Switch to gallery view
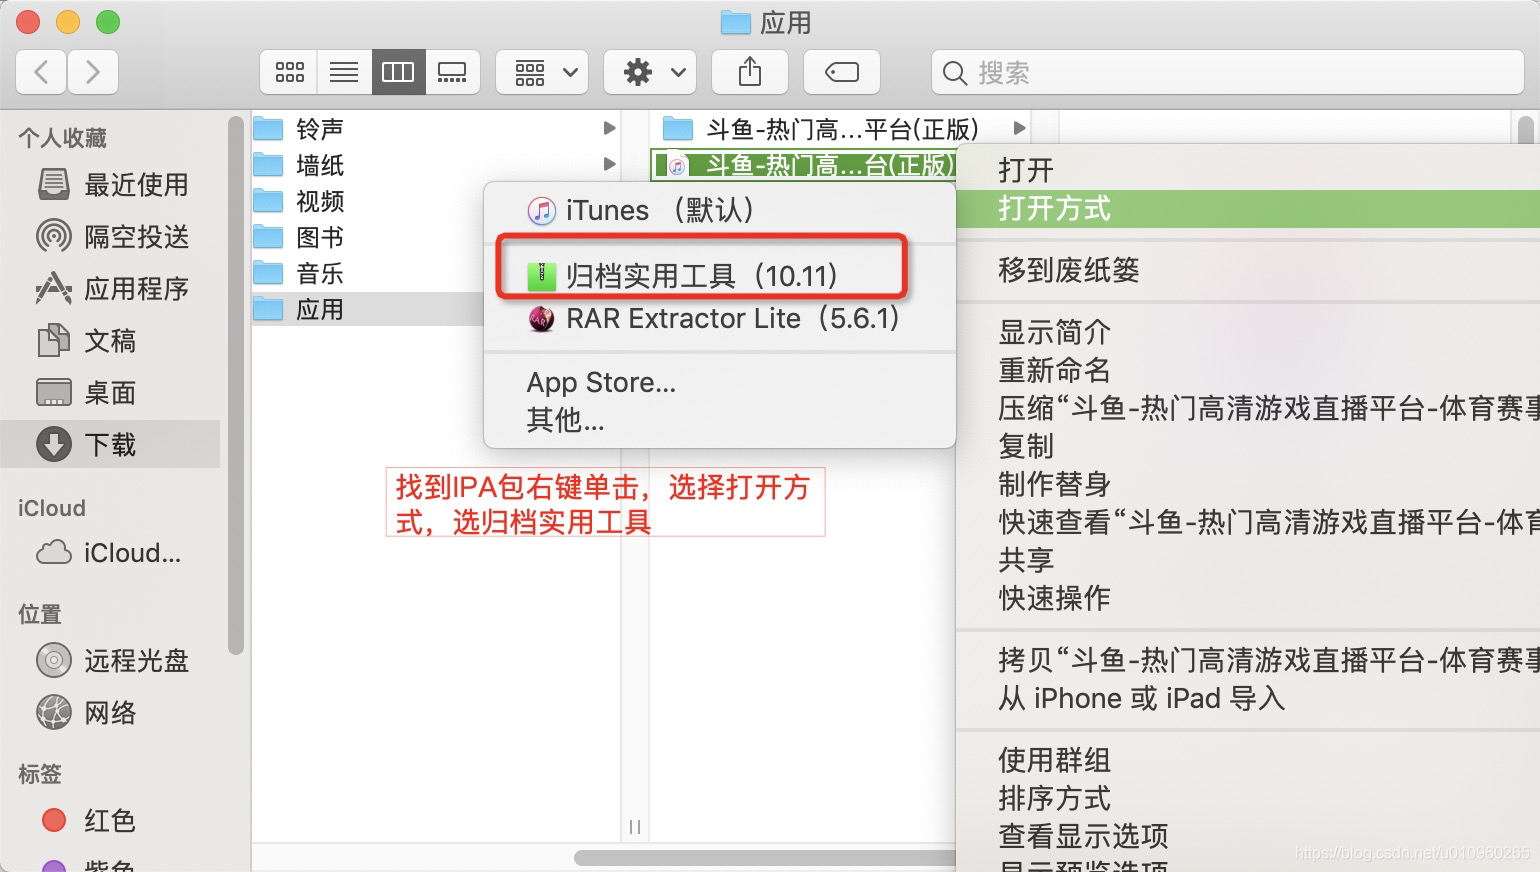 (452, 72)
